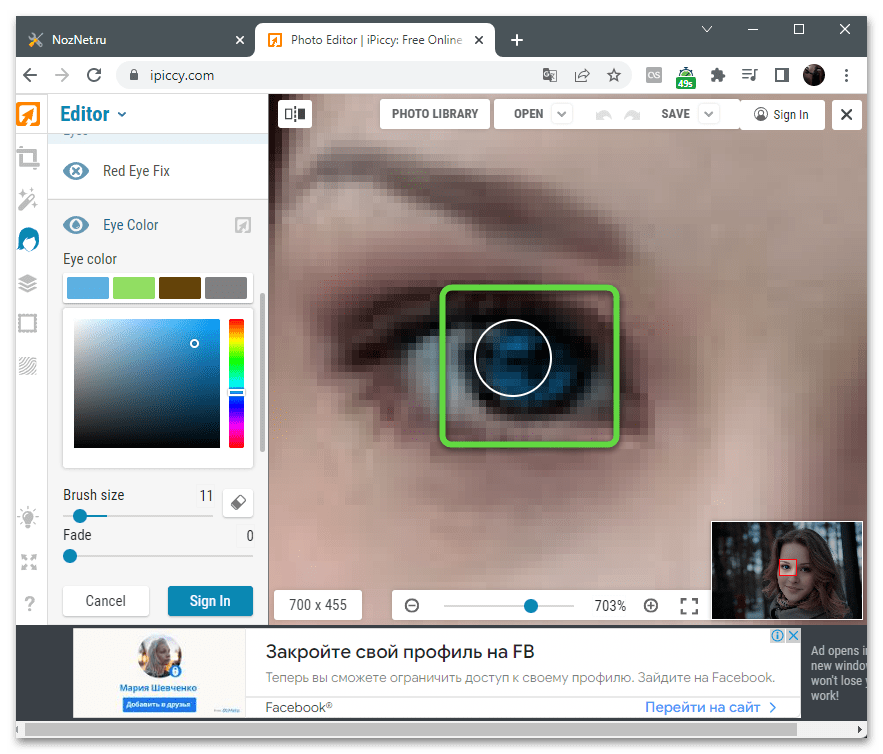Toggle the browser side panel

(x=782, y=75)
